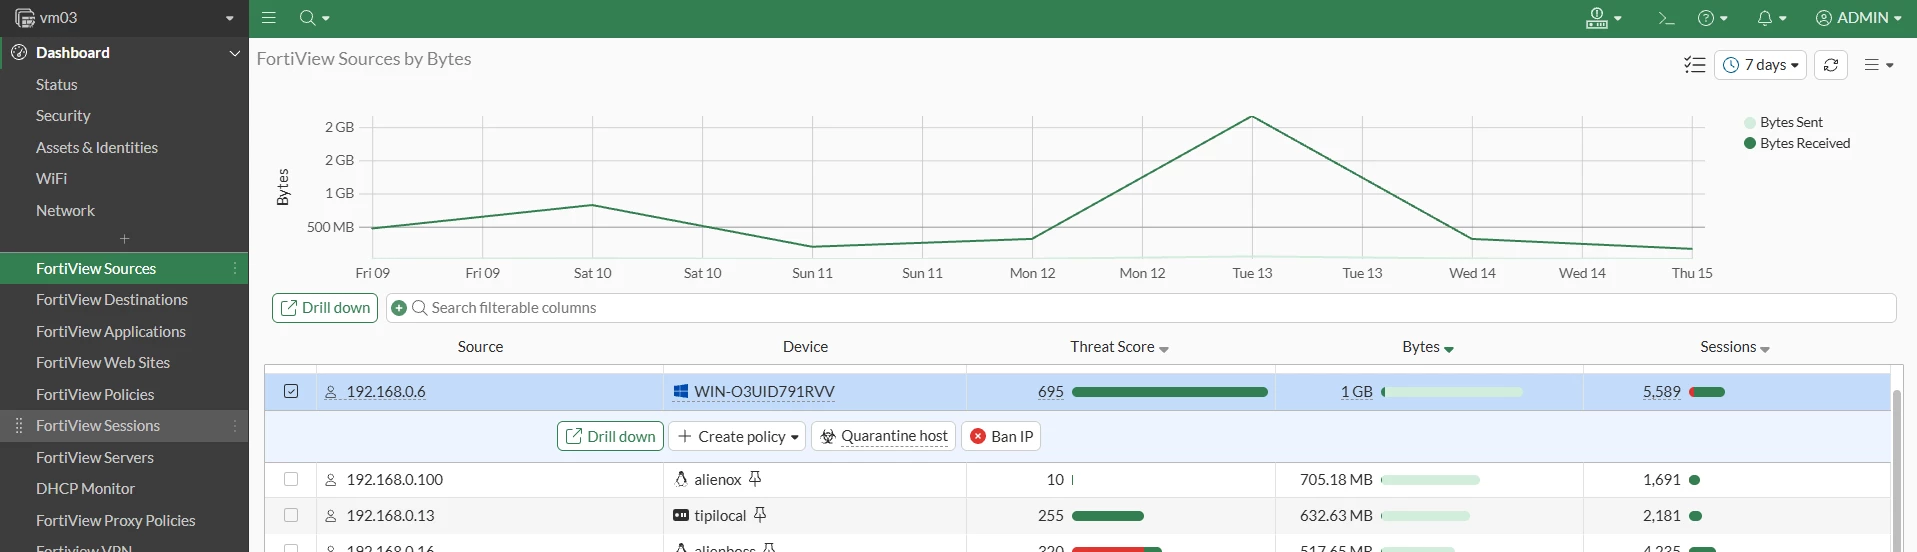Toggle the Bytes Received legend series

[x=1797, y=143]
